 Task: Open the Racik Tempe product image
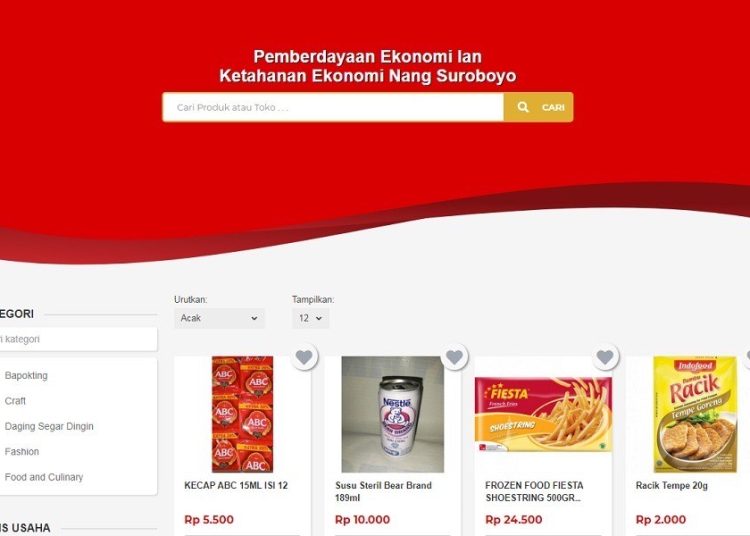coord(695,414)
